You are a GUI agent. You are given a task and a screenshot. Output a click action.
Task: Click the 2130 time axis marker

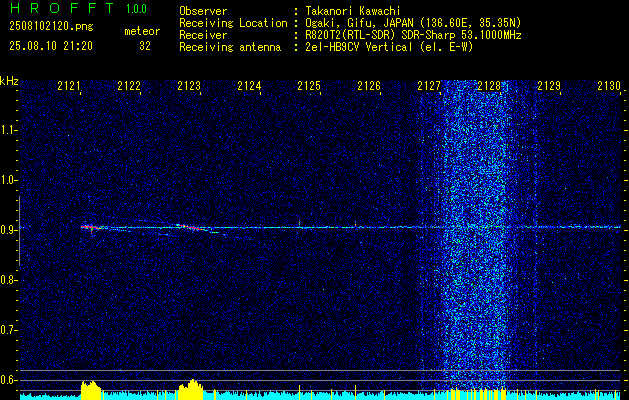pyautogui.click(x=609, y=85)
